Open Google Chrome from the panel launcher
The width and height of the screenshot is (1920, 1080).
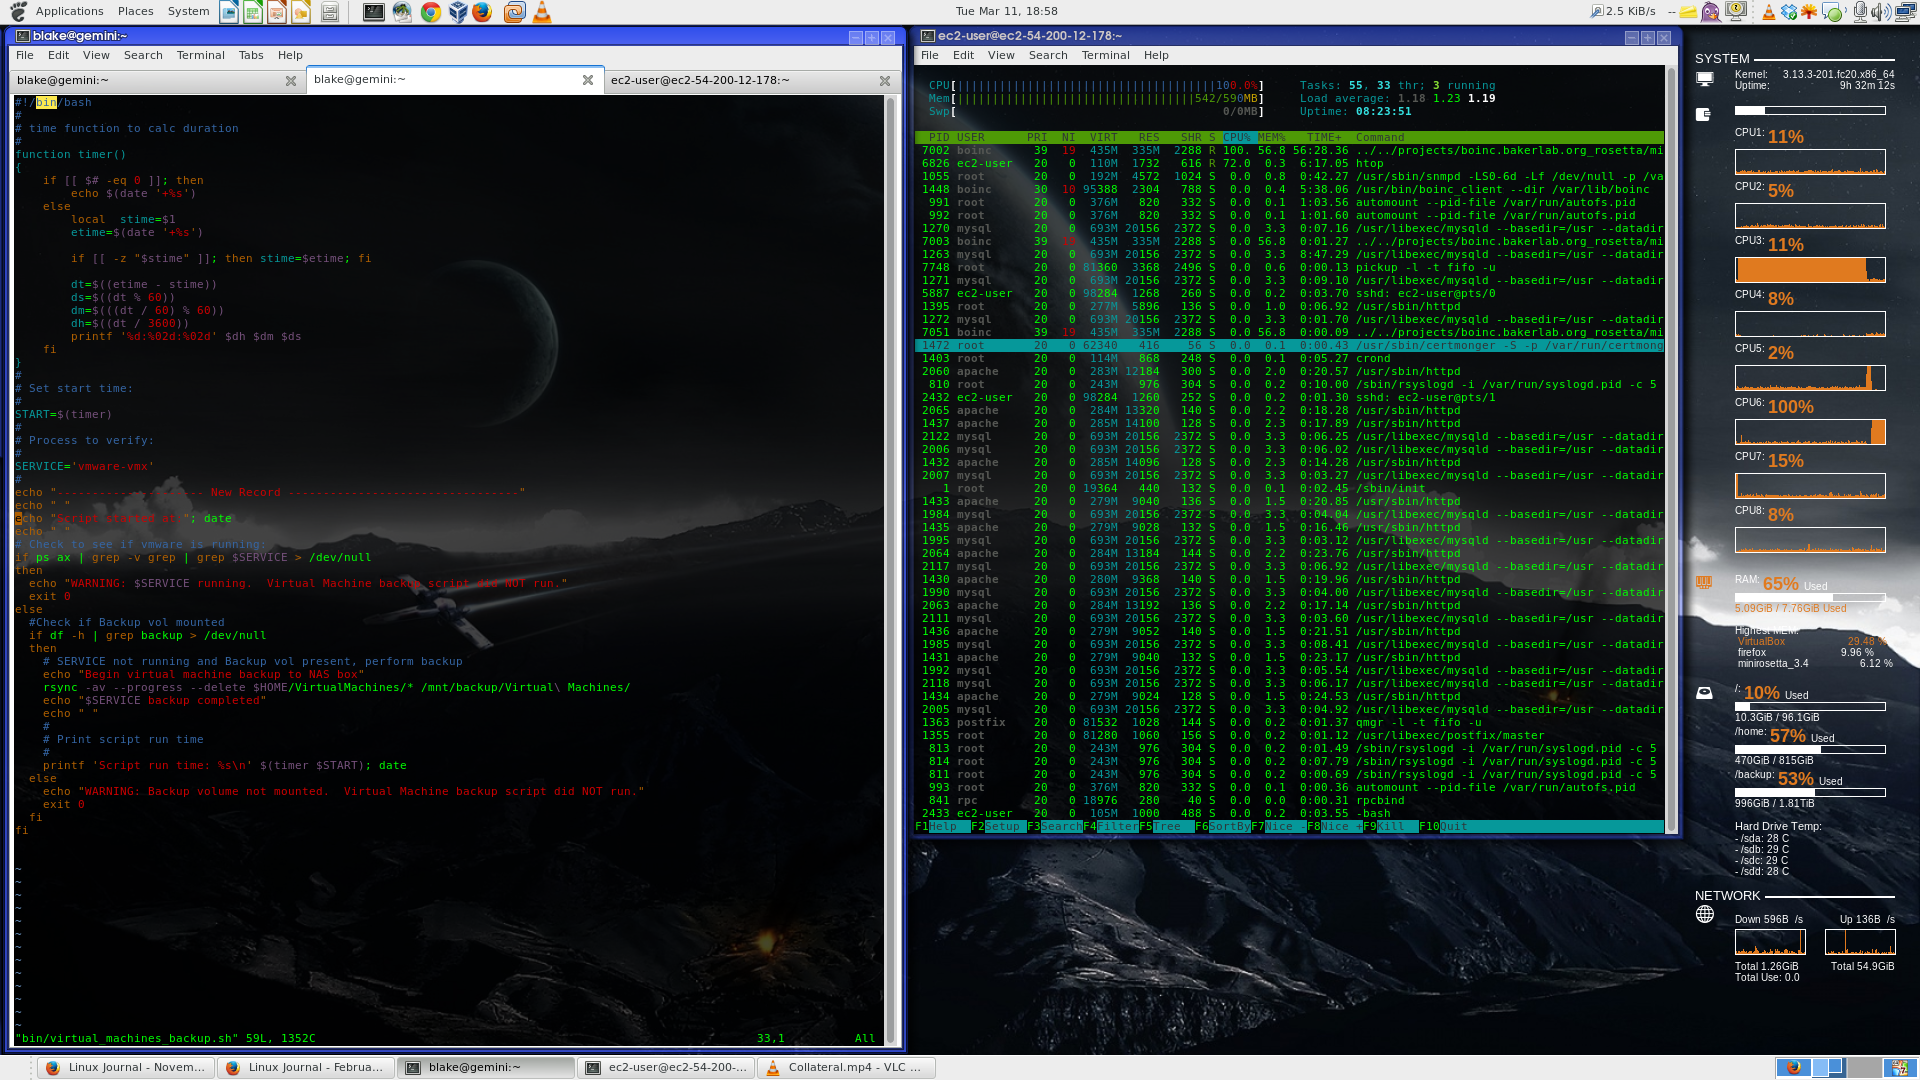[x=431, y=11]
